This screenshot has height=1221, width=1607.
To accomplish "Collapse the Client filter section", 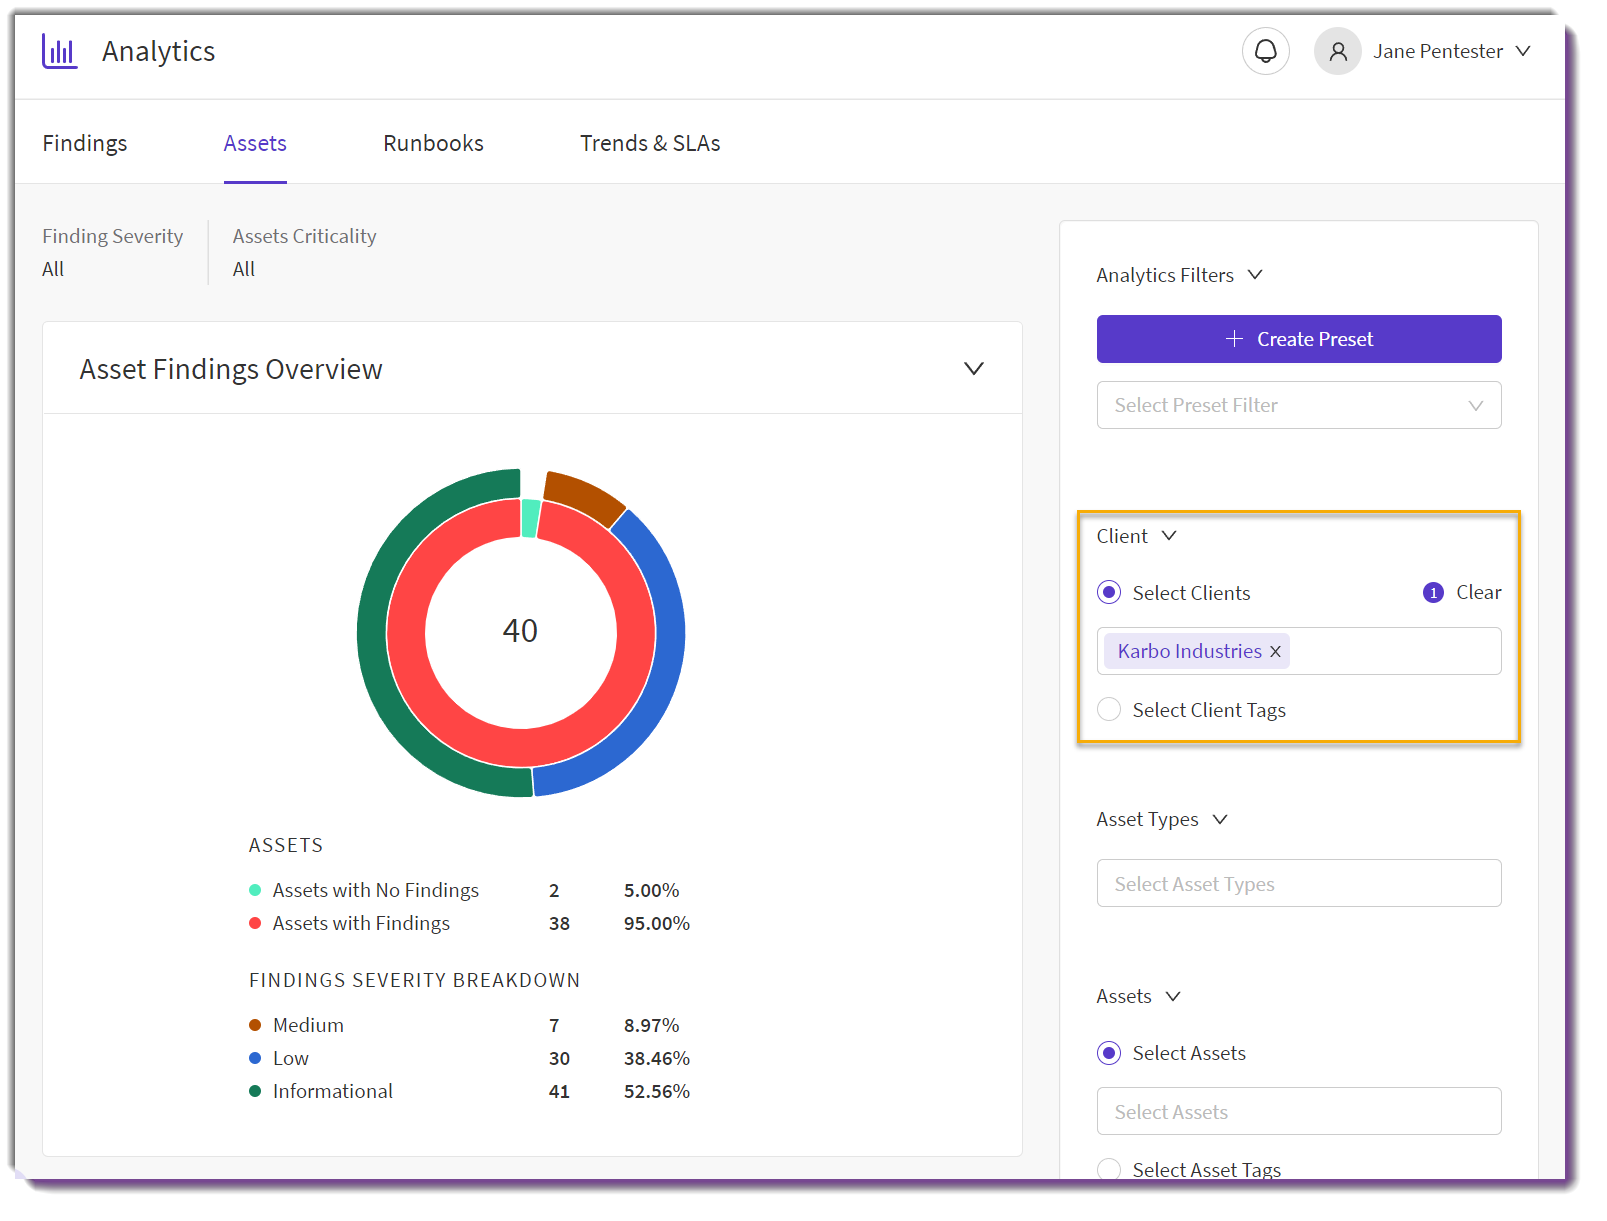I will point(1169,536).
